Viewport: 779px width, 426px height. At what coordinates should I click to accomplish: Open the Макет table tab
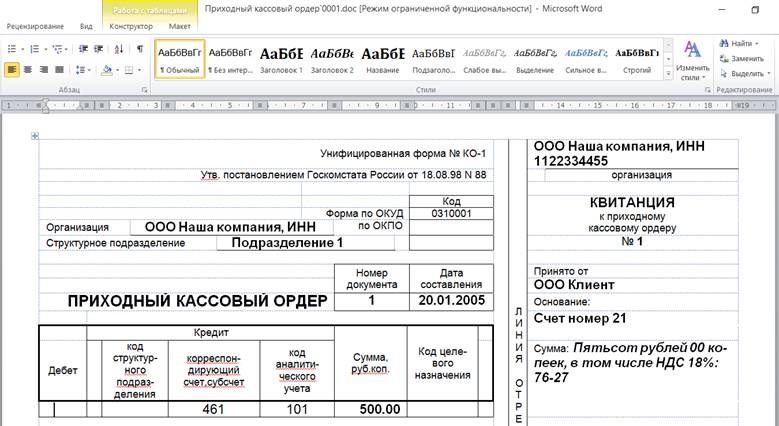pos(179,26)
